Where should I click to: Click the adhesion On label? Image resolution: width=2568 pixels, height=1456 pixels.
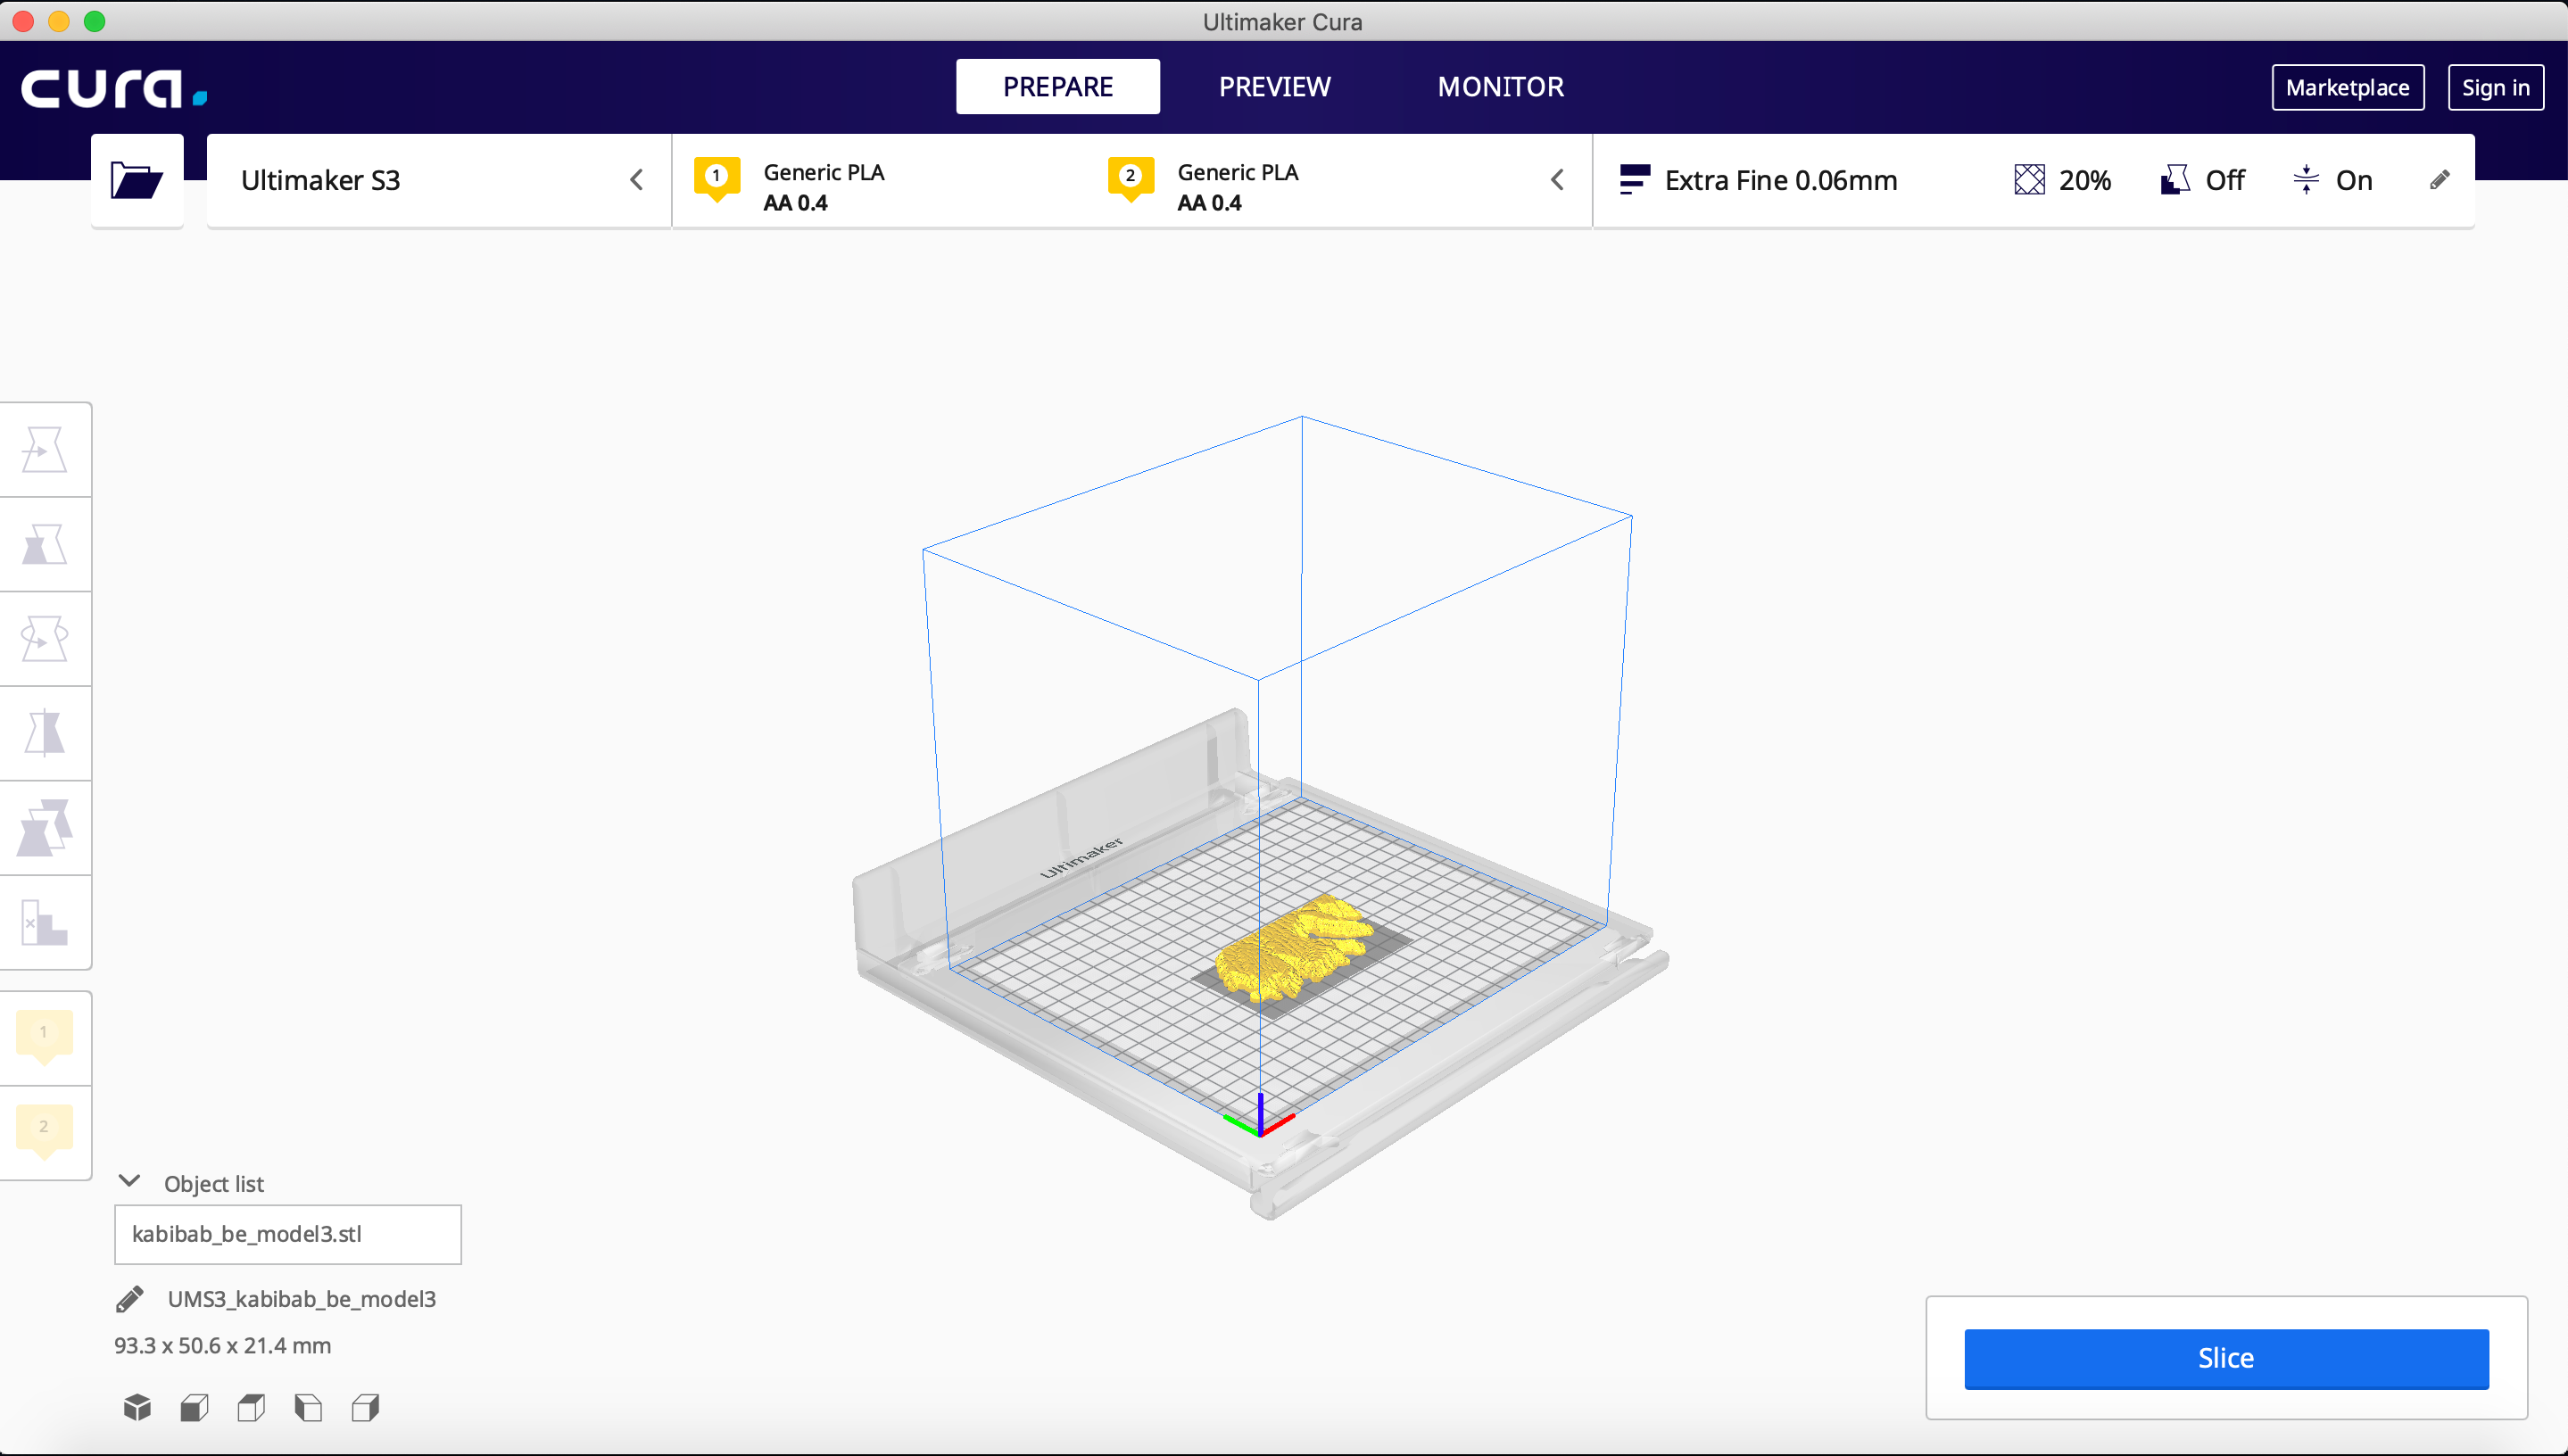coord(2354,181)
